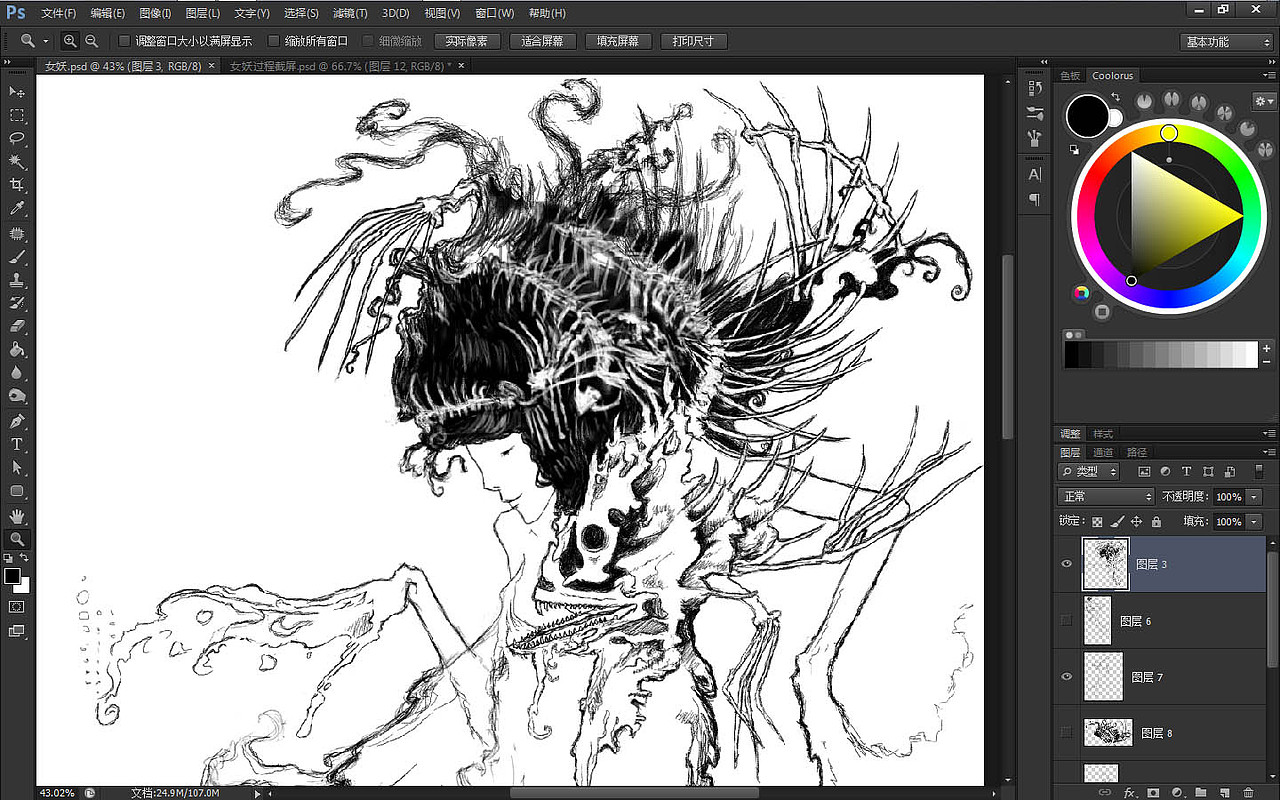
Task: Click the 打印尺寸 button
Action: [693, 41]
